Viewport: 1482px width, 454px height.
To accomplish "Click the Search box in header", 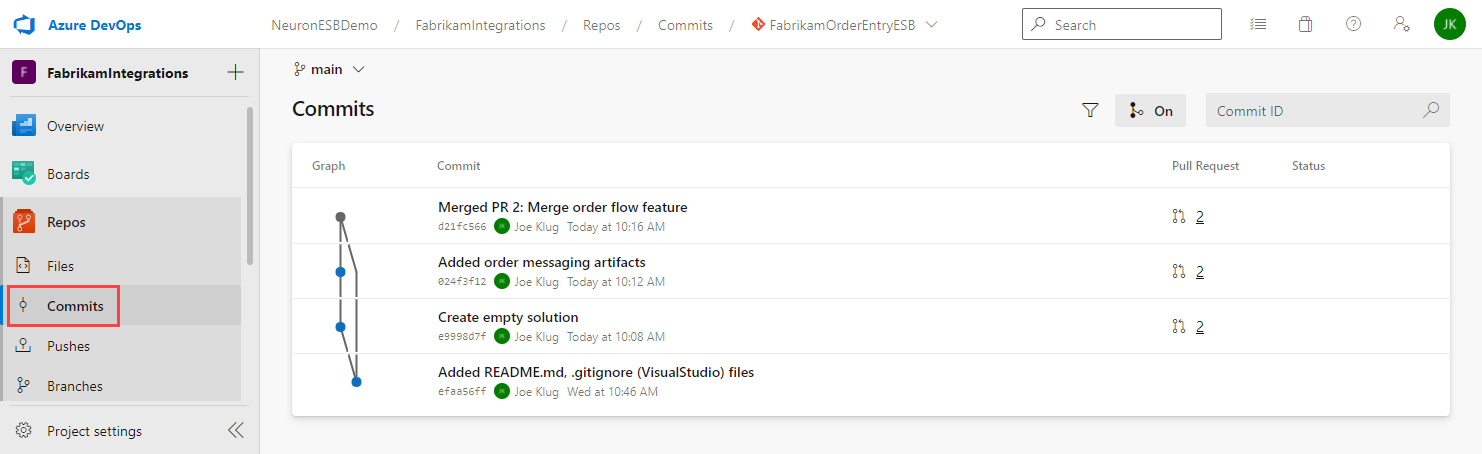I will [1121, 25].
